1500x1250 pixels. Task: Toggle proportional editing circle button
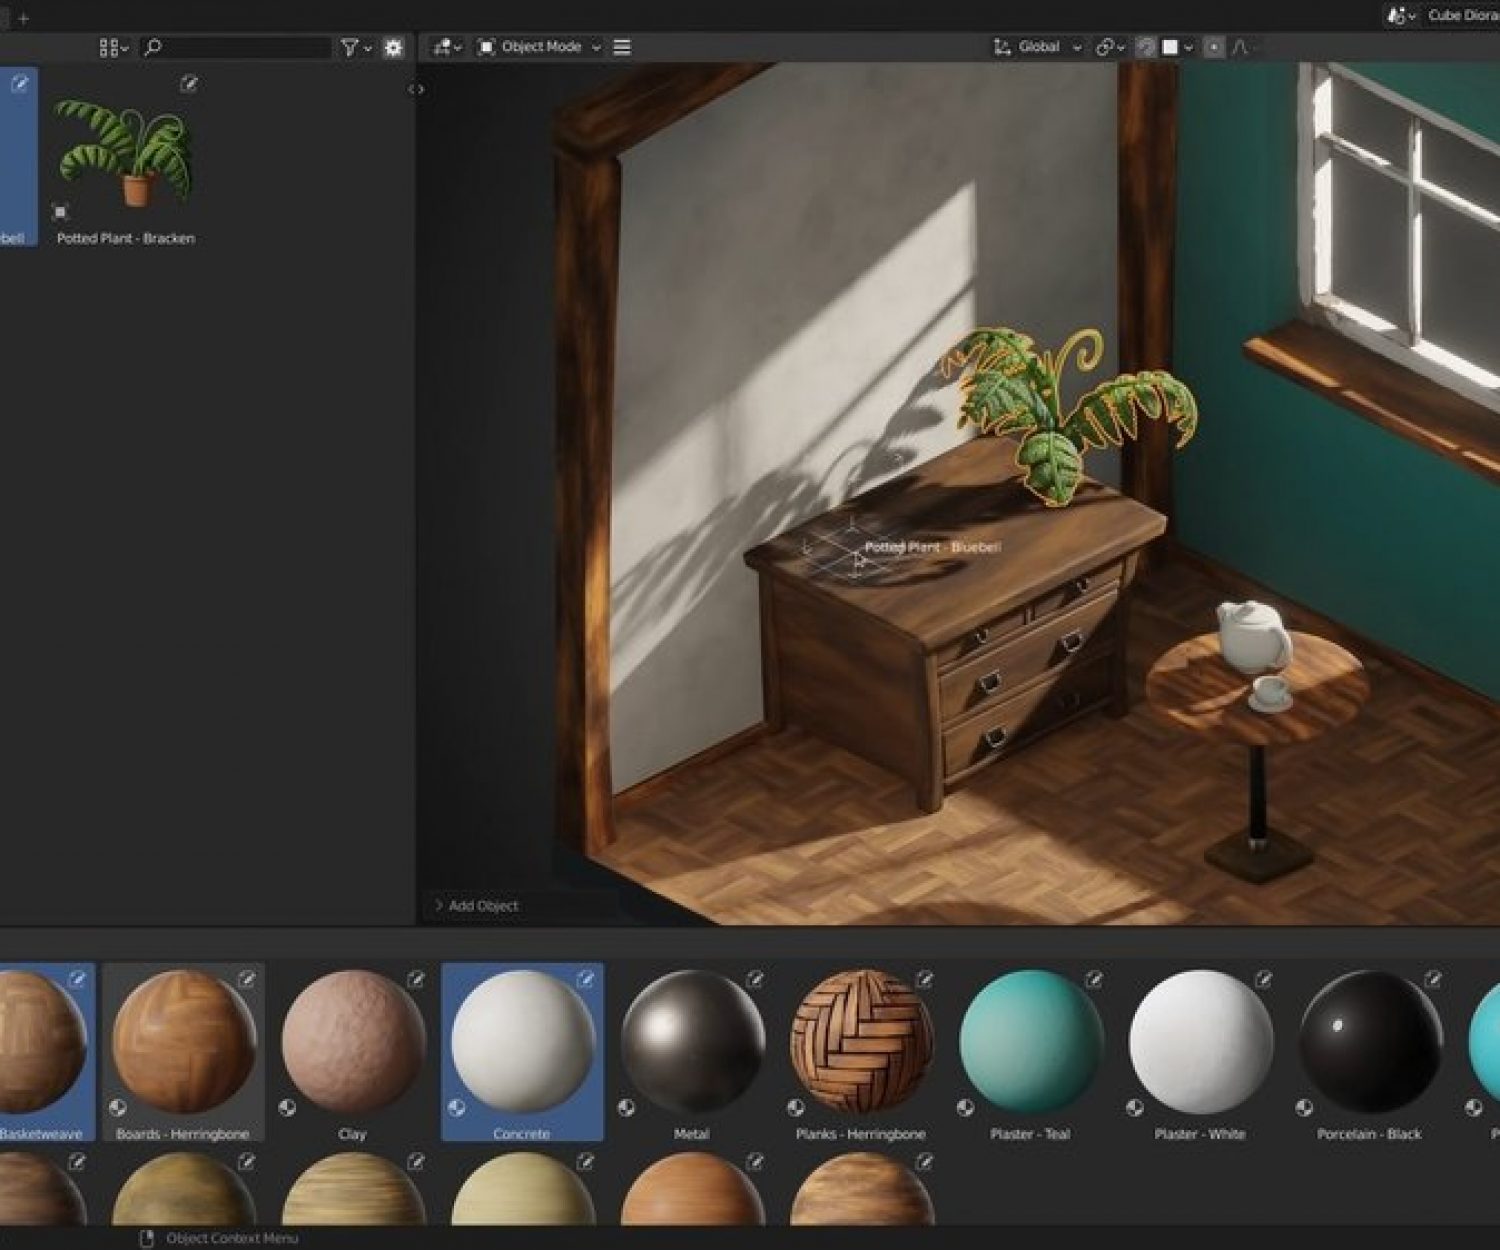pyautogui.click(x=1213, y=47)
